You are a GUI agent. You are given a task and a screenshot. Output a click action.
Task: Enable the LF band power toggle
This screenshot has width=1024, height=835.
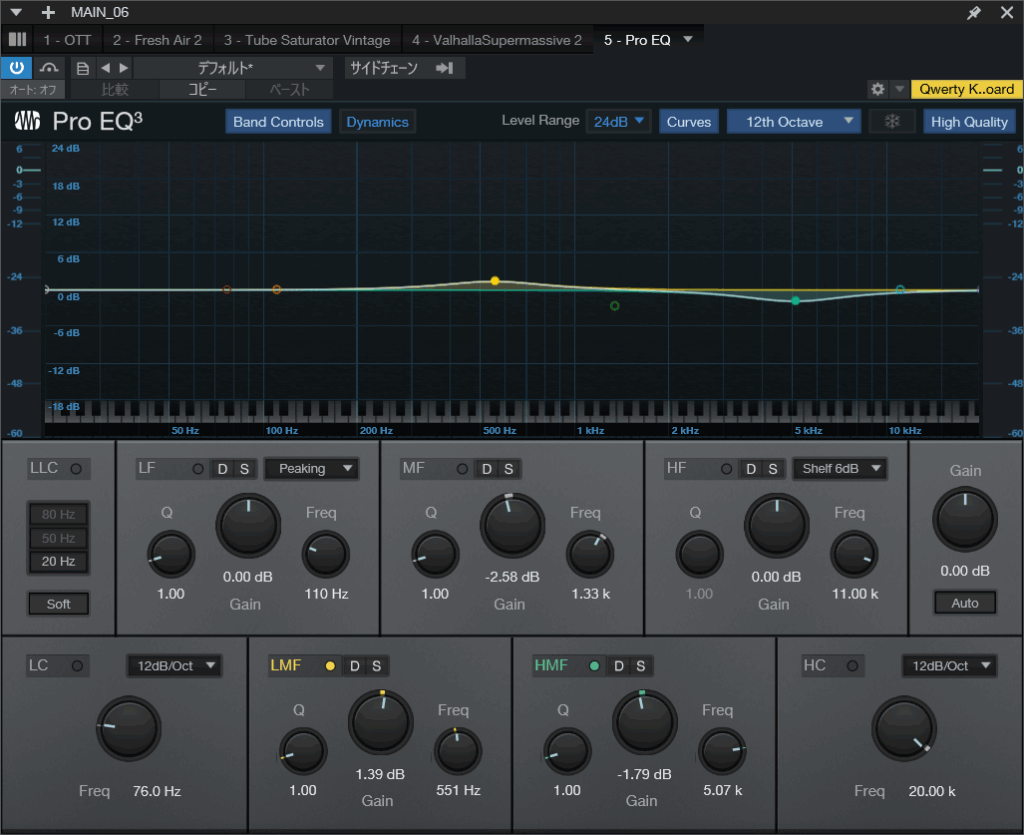(197, 469)
